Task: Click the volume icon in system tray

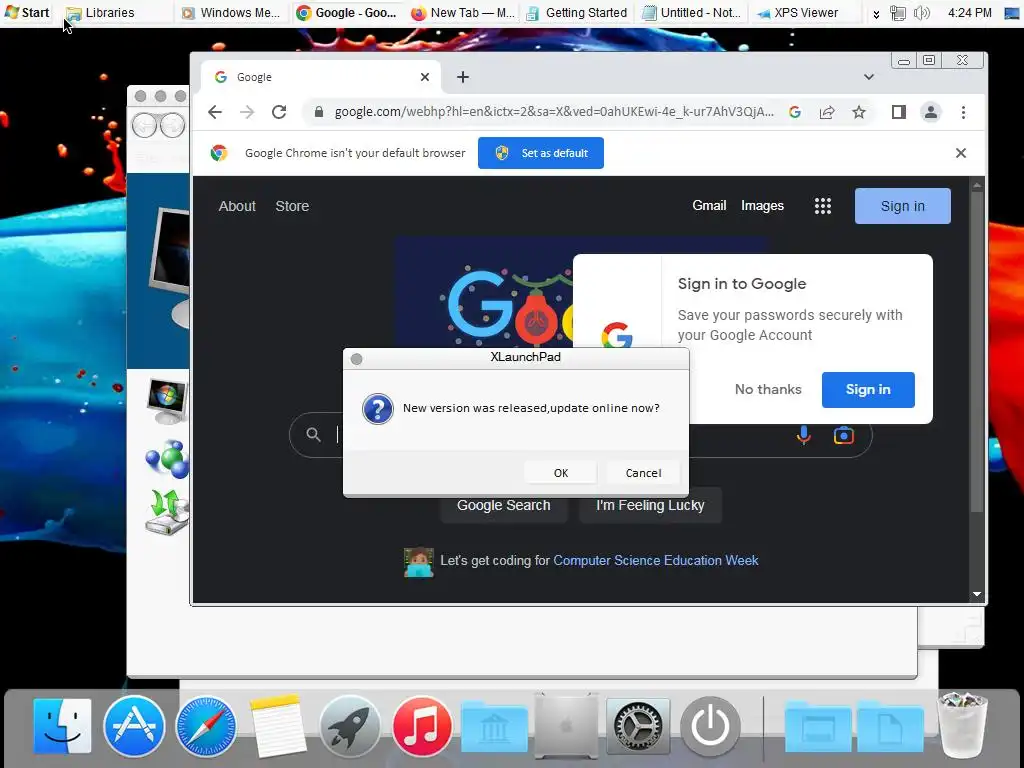Action: [921, 13]
